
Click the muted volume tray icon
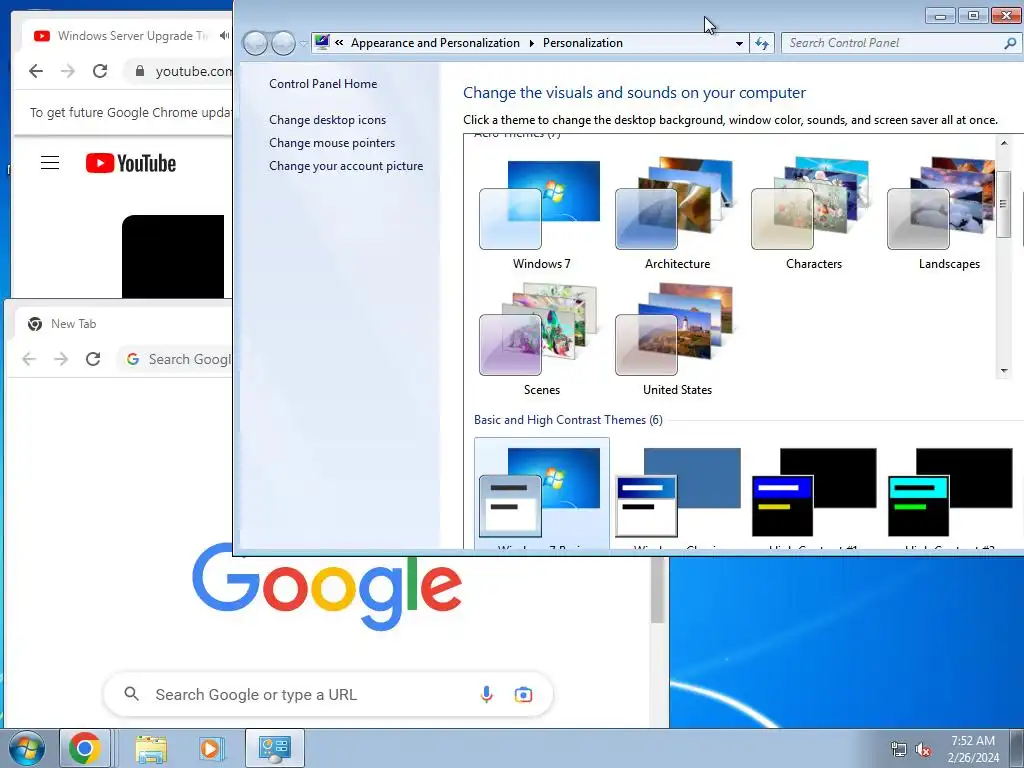[x=923, y=750]
